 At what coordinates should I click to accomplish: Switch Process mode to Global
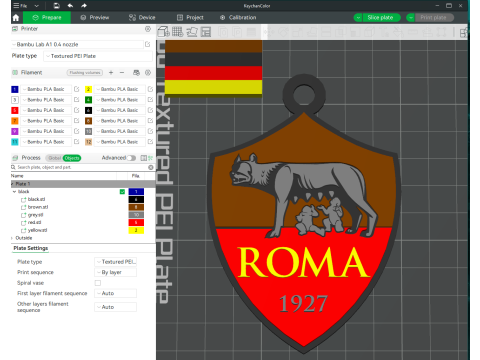pyautogui.click(x=54, y=158)
